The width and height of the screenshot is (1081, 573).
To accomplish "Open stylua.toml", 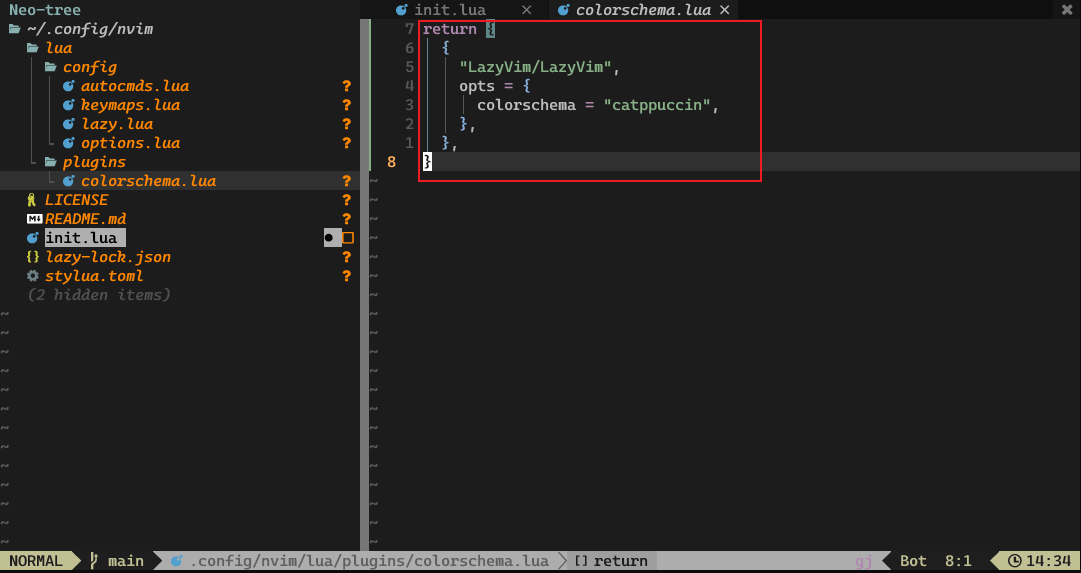I will pos(94,276).
